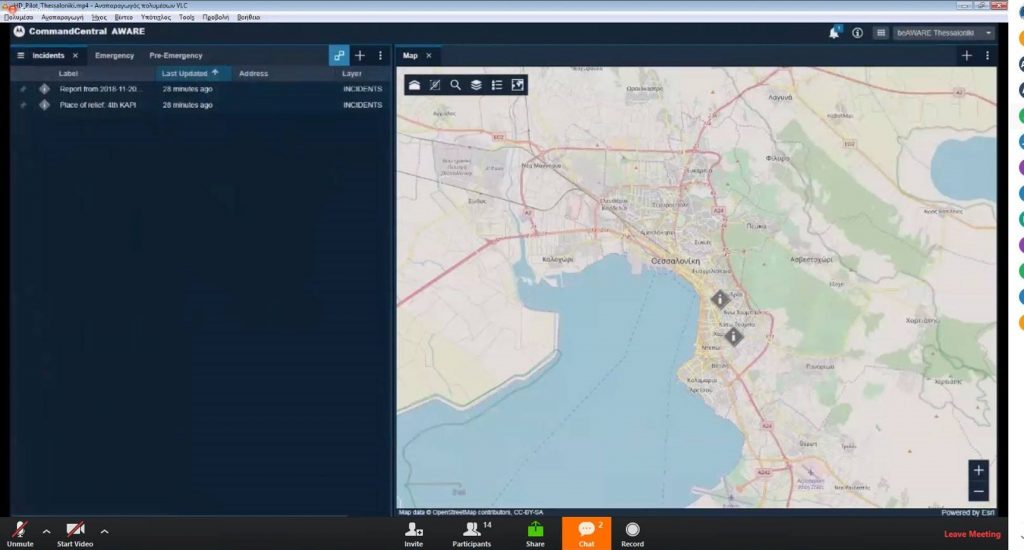Open Zoom Chat panel
The width and height of the screenshot is (1024, 550).
coord(586,534)
